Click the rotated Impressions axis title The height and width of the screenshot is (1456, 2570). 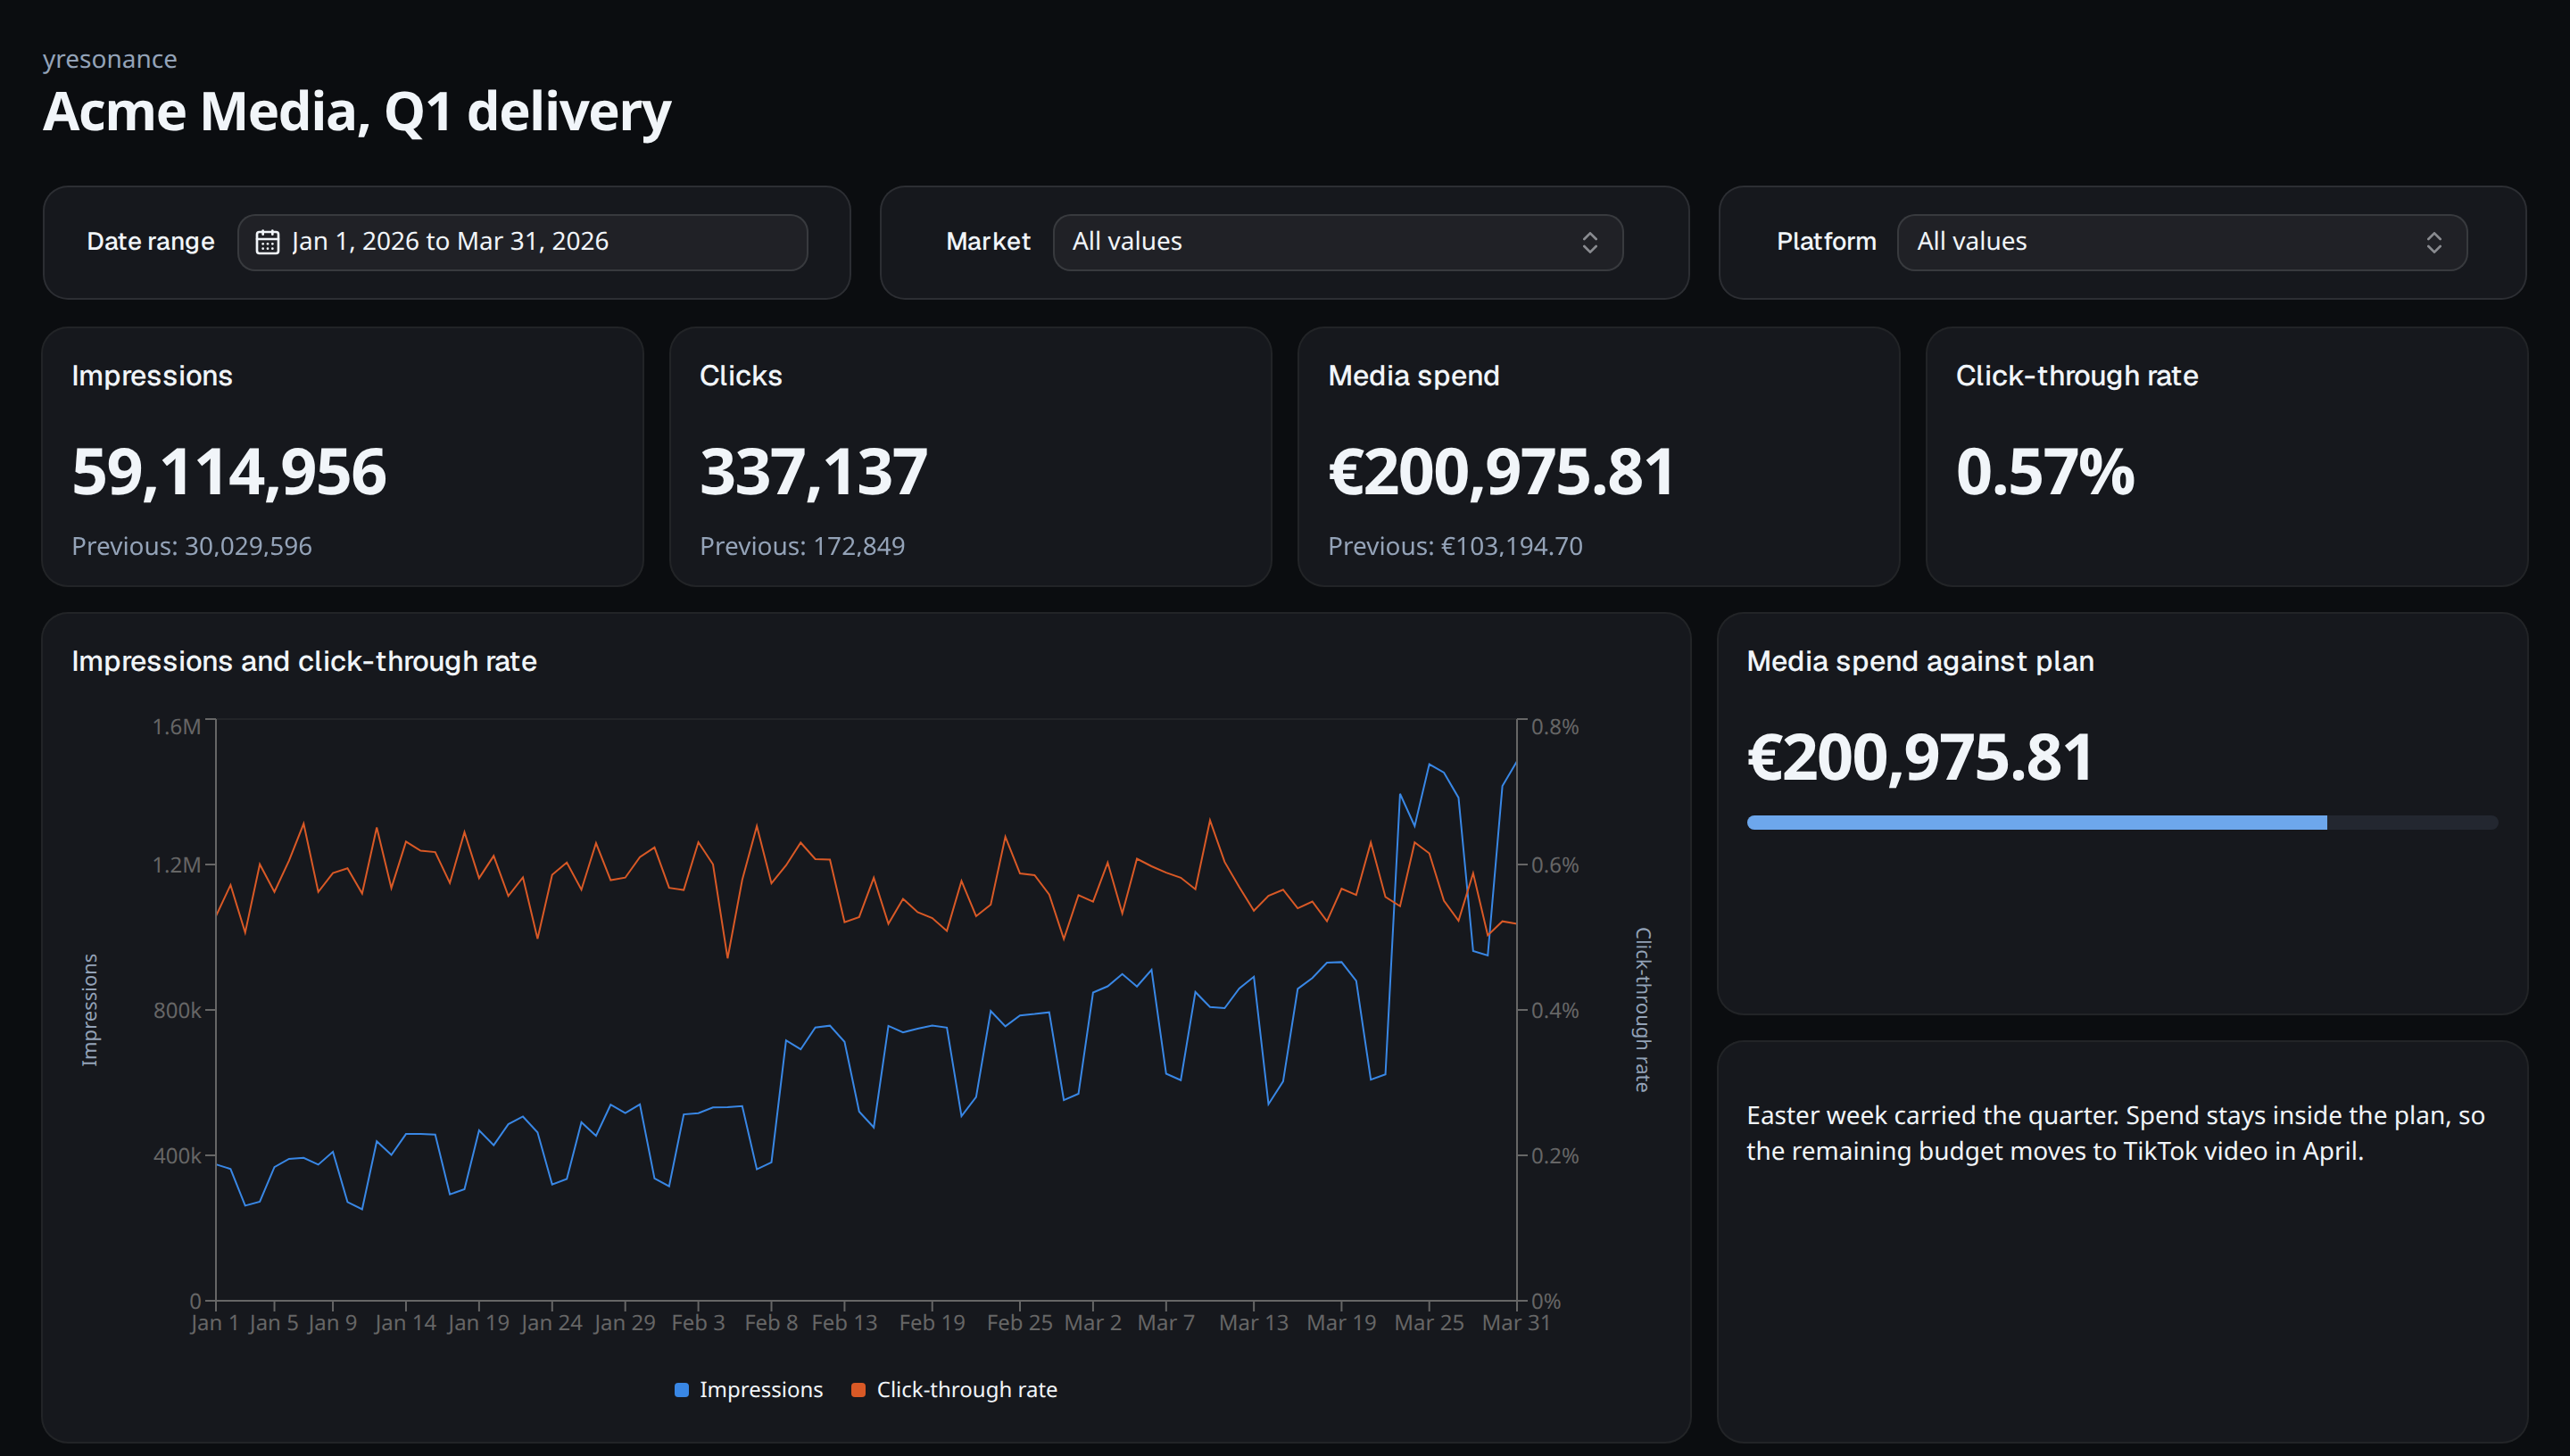point(89,1009)
